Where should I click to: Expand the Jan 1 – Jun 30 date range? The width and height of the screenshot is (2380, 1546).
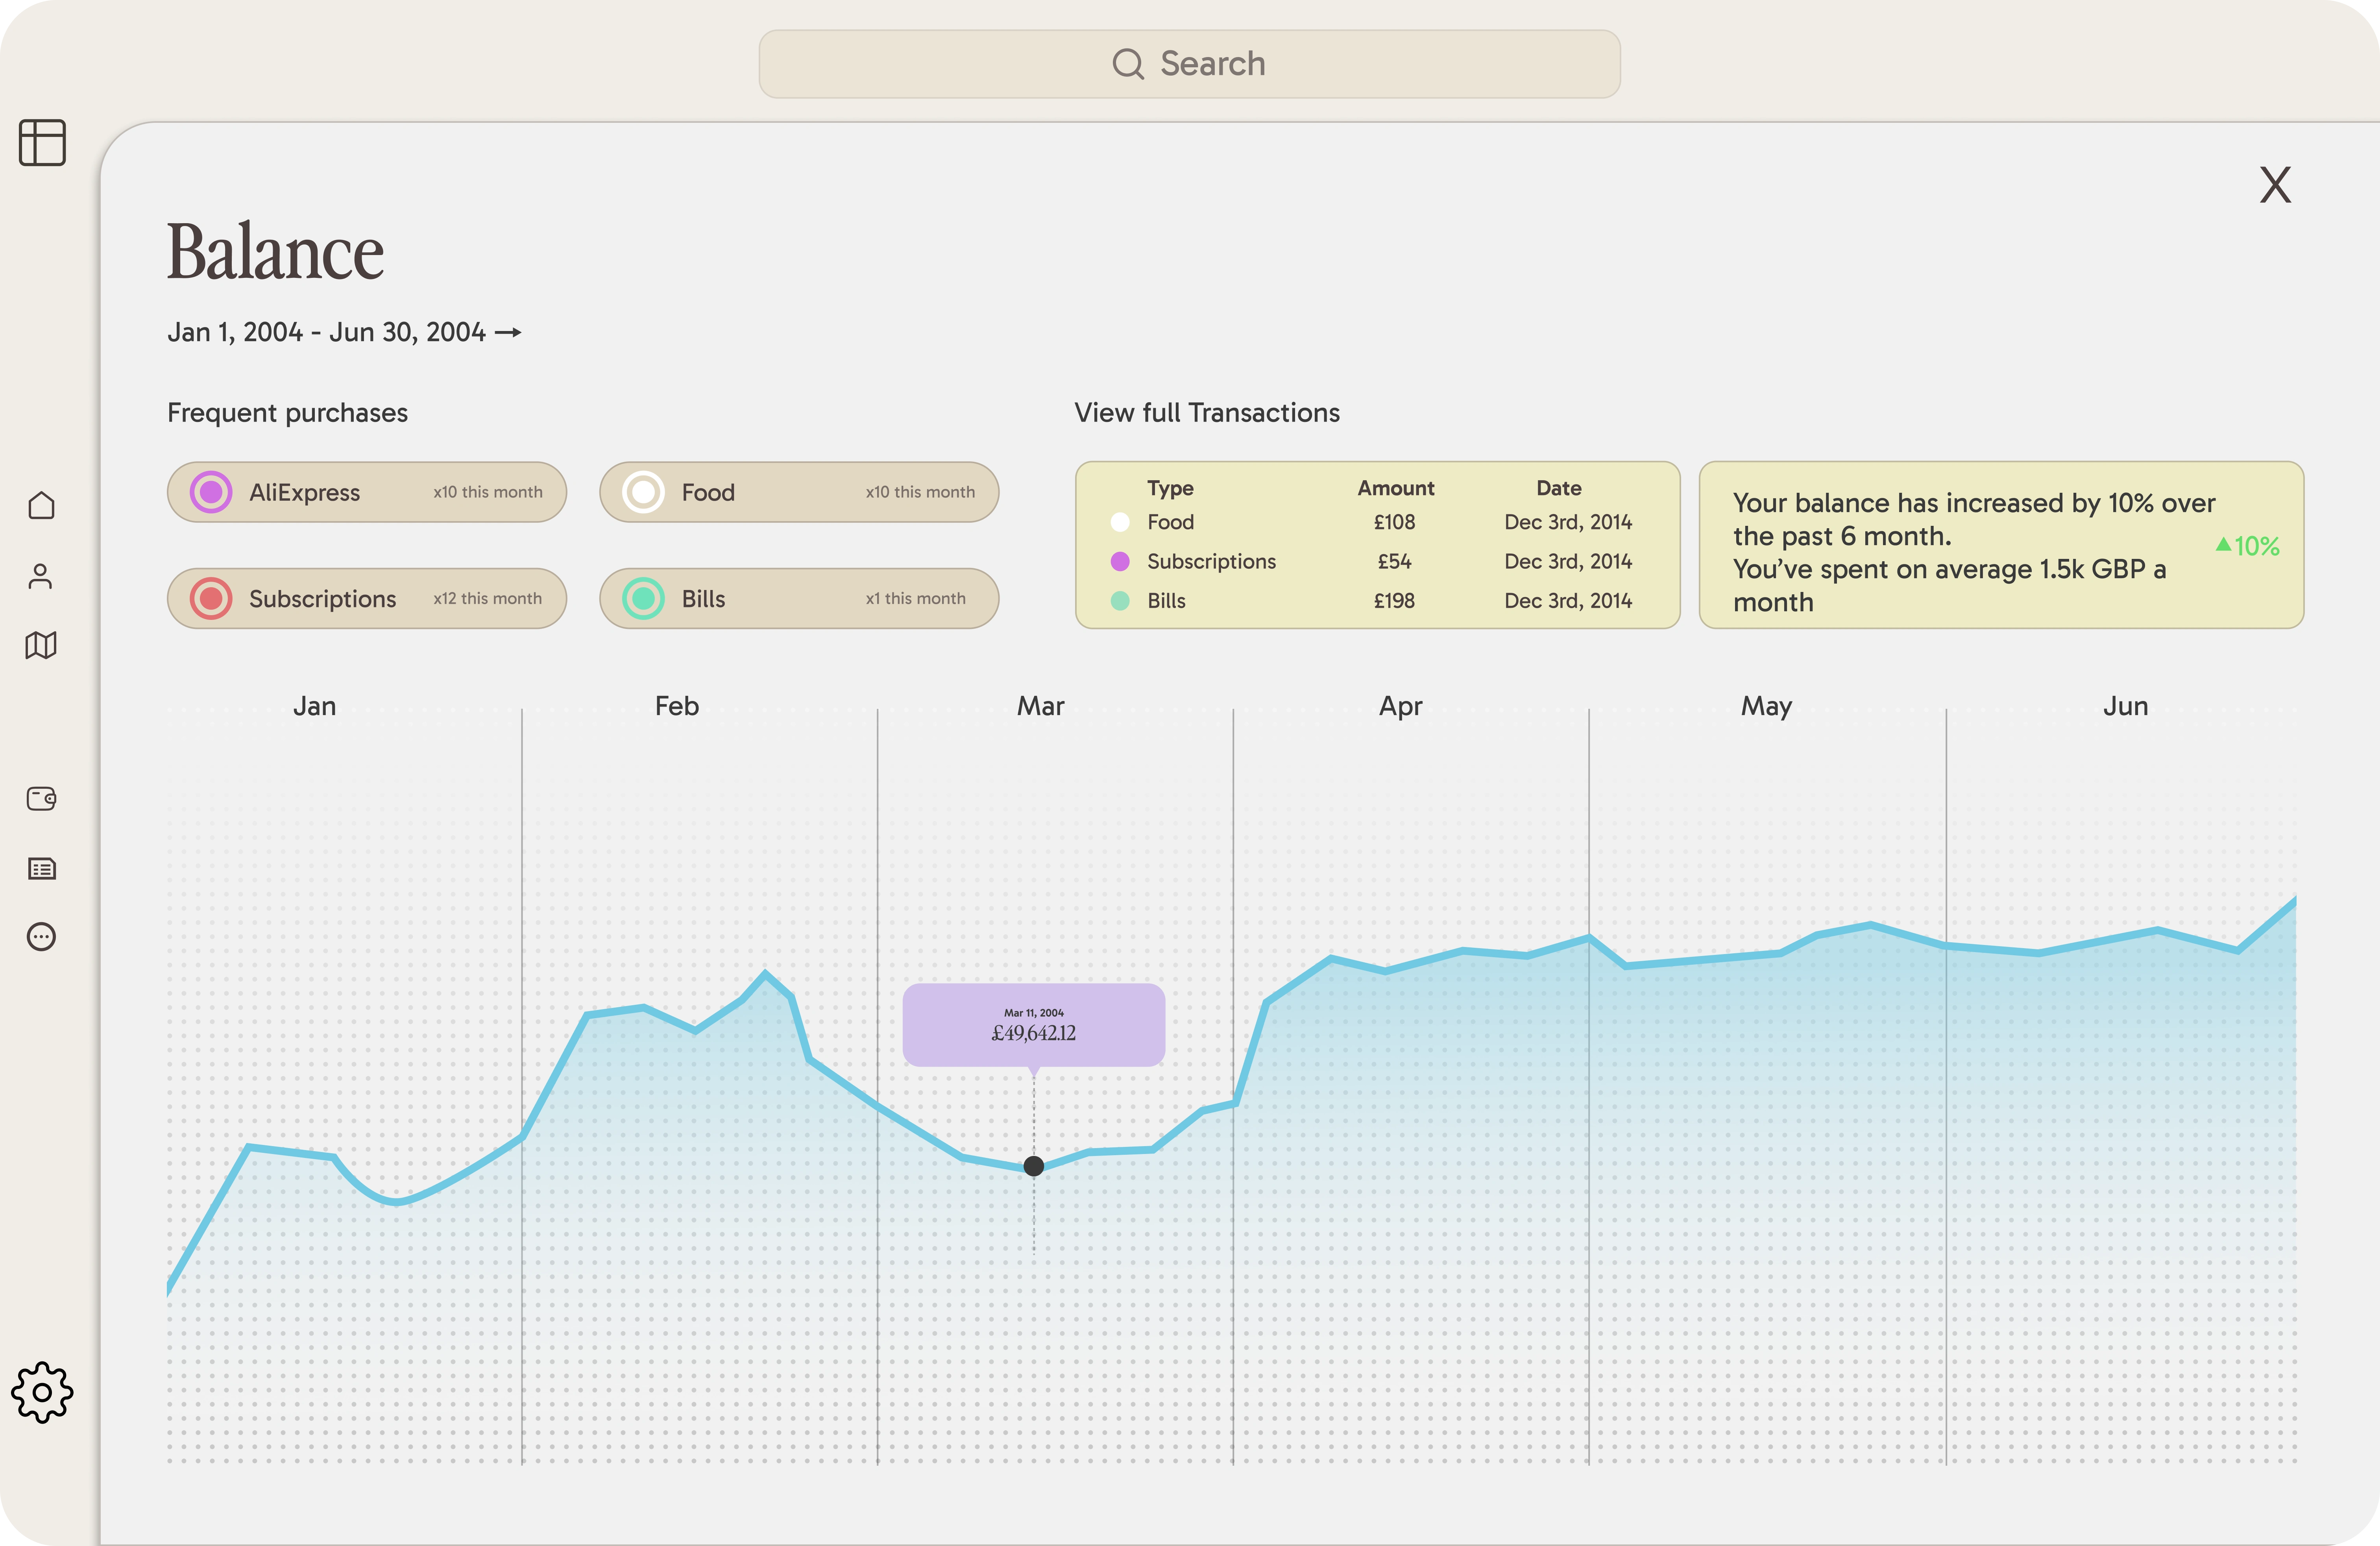[344, 332]
